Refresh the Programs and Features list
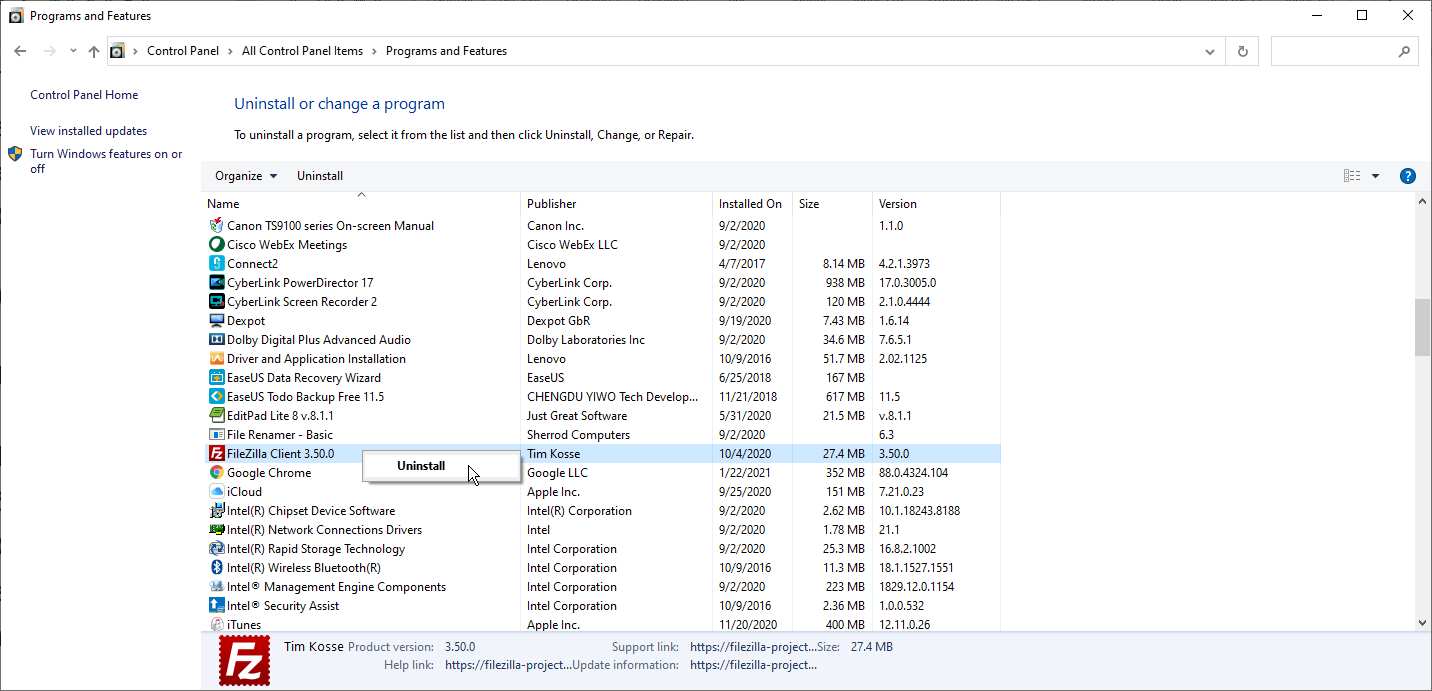The height and width of the screenshot is (691, 1432). [1242, 51]
